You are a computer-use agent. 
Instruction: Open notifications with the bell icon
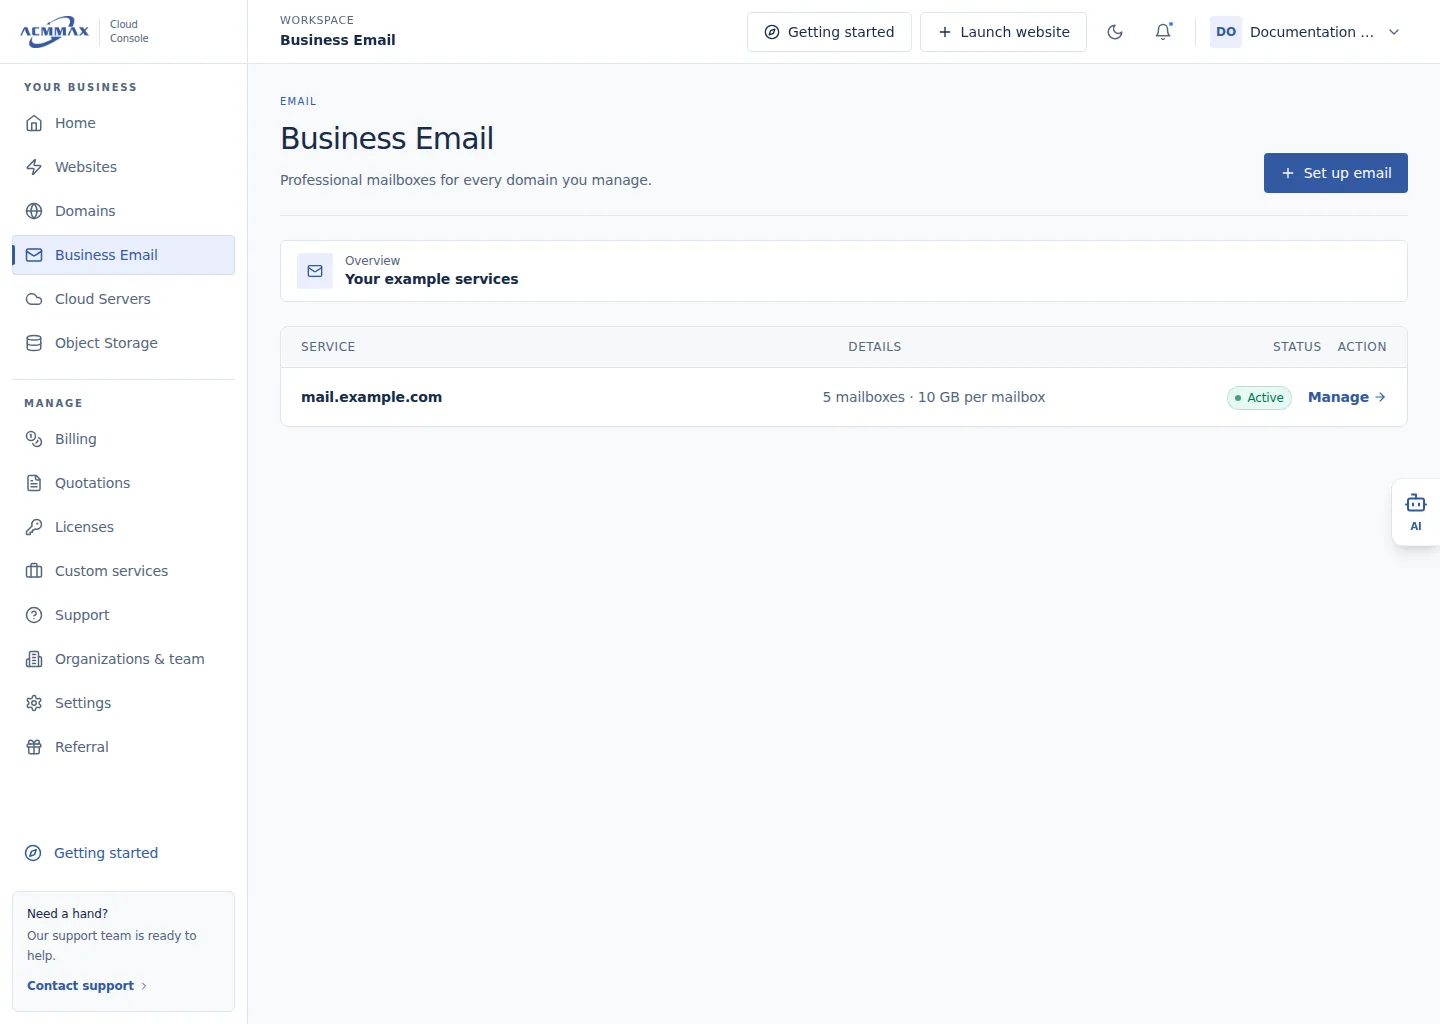point(1163,32)
